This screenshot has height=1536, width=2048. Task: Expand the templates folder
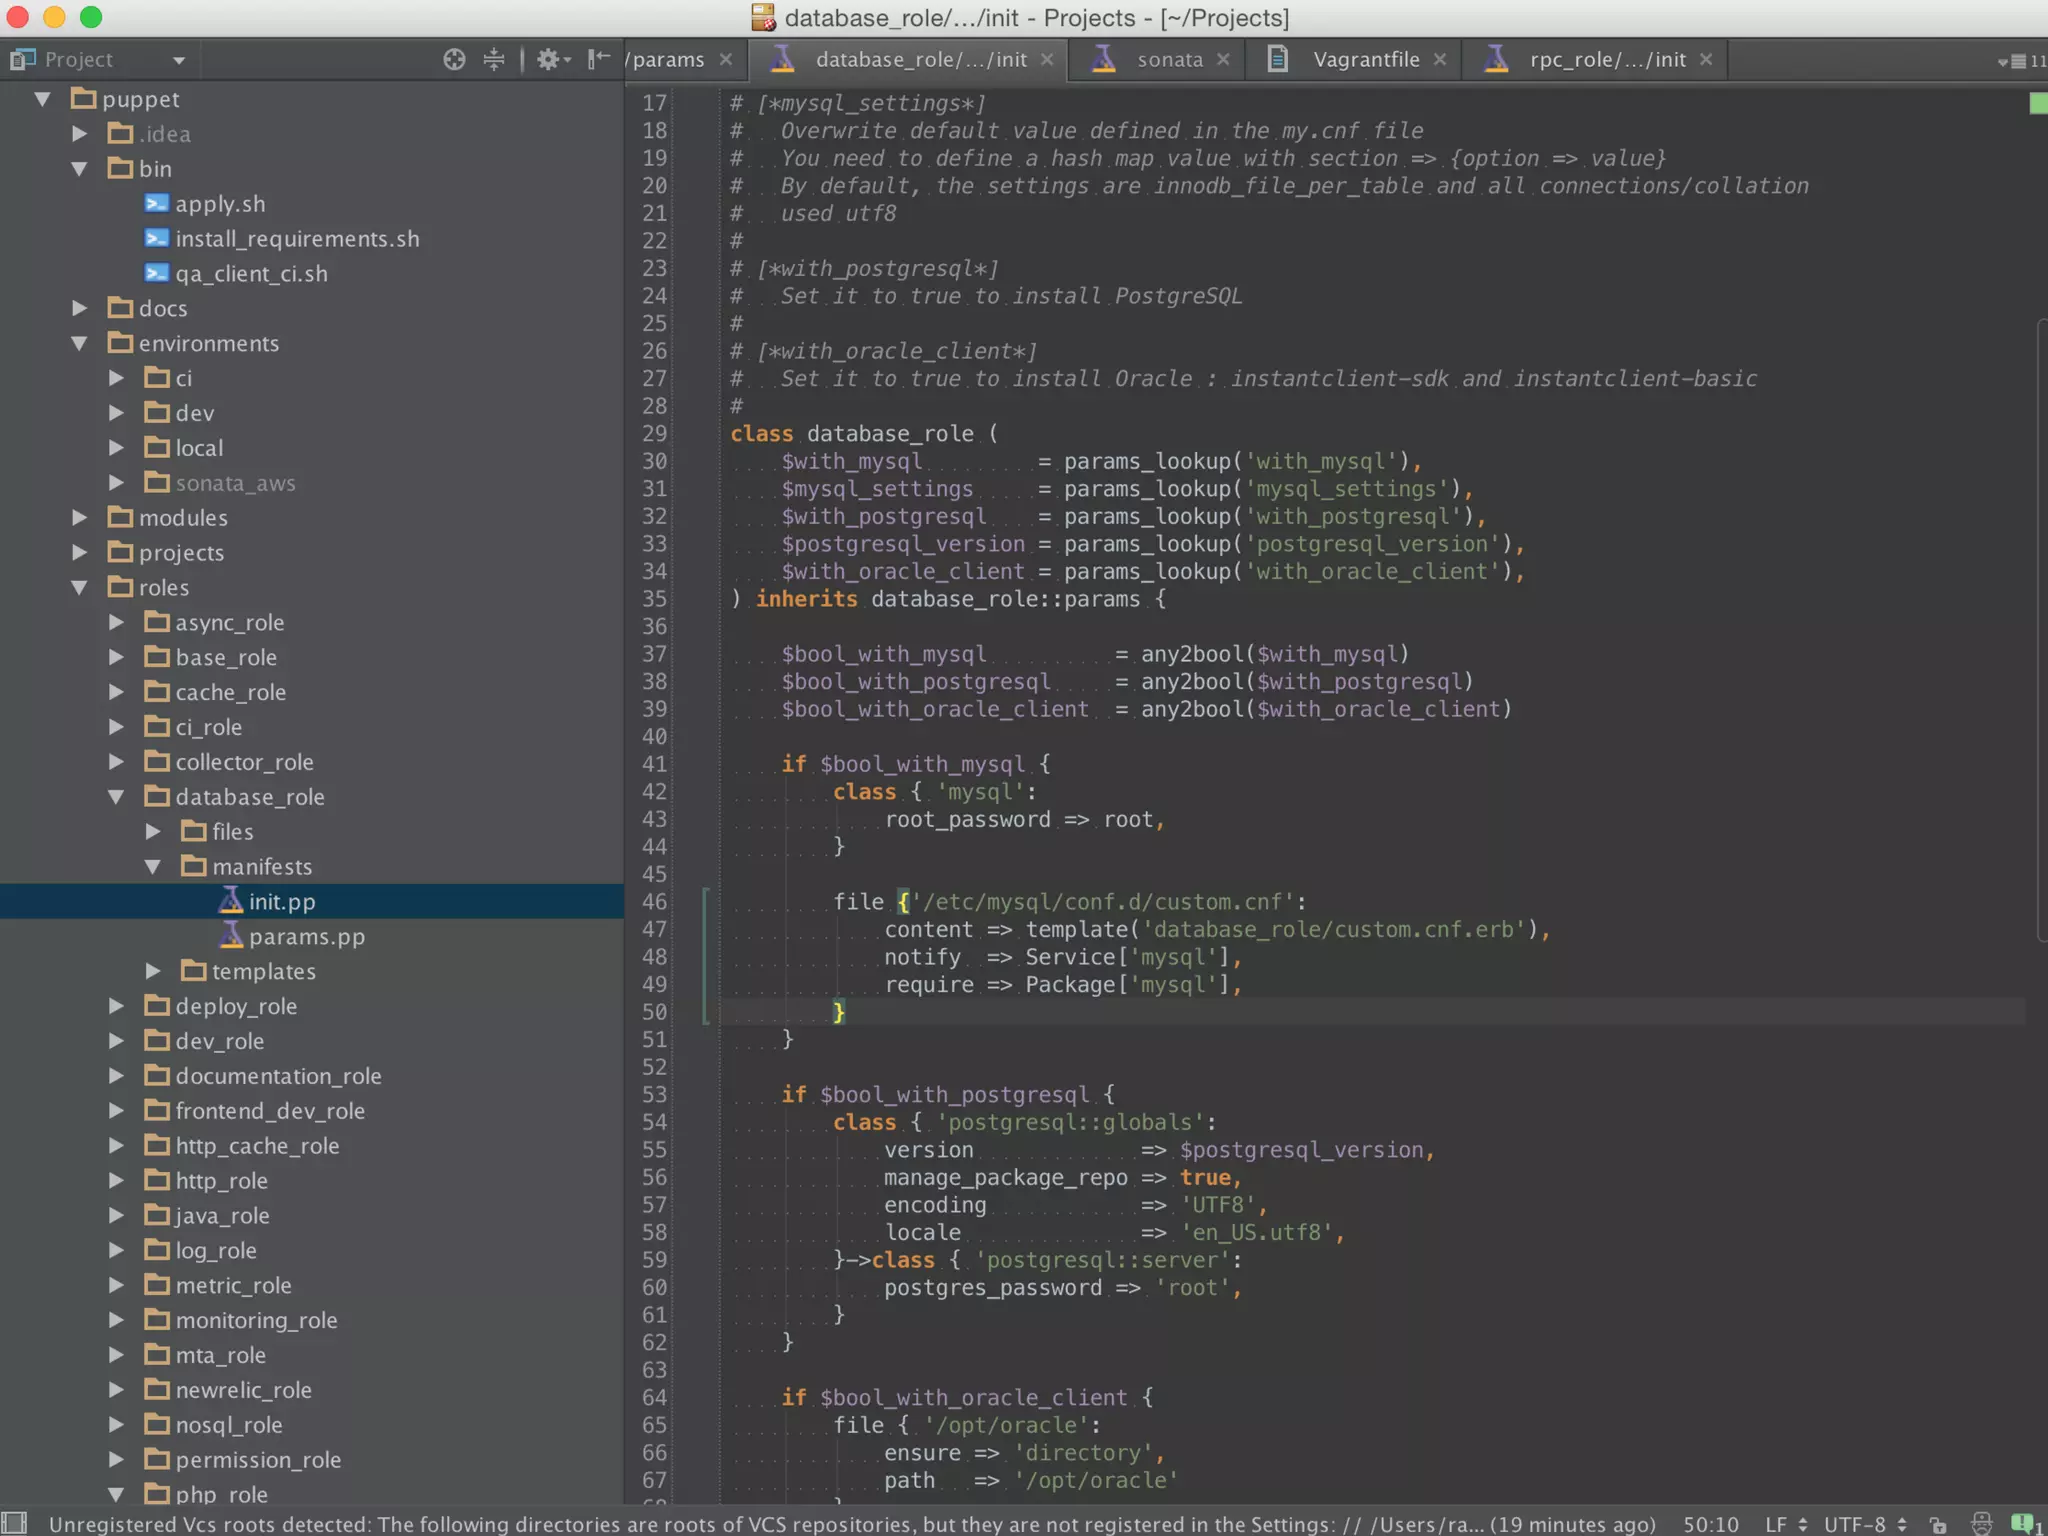click(153, 971)
